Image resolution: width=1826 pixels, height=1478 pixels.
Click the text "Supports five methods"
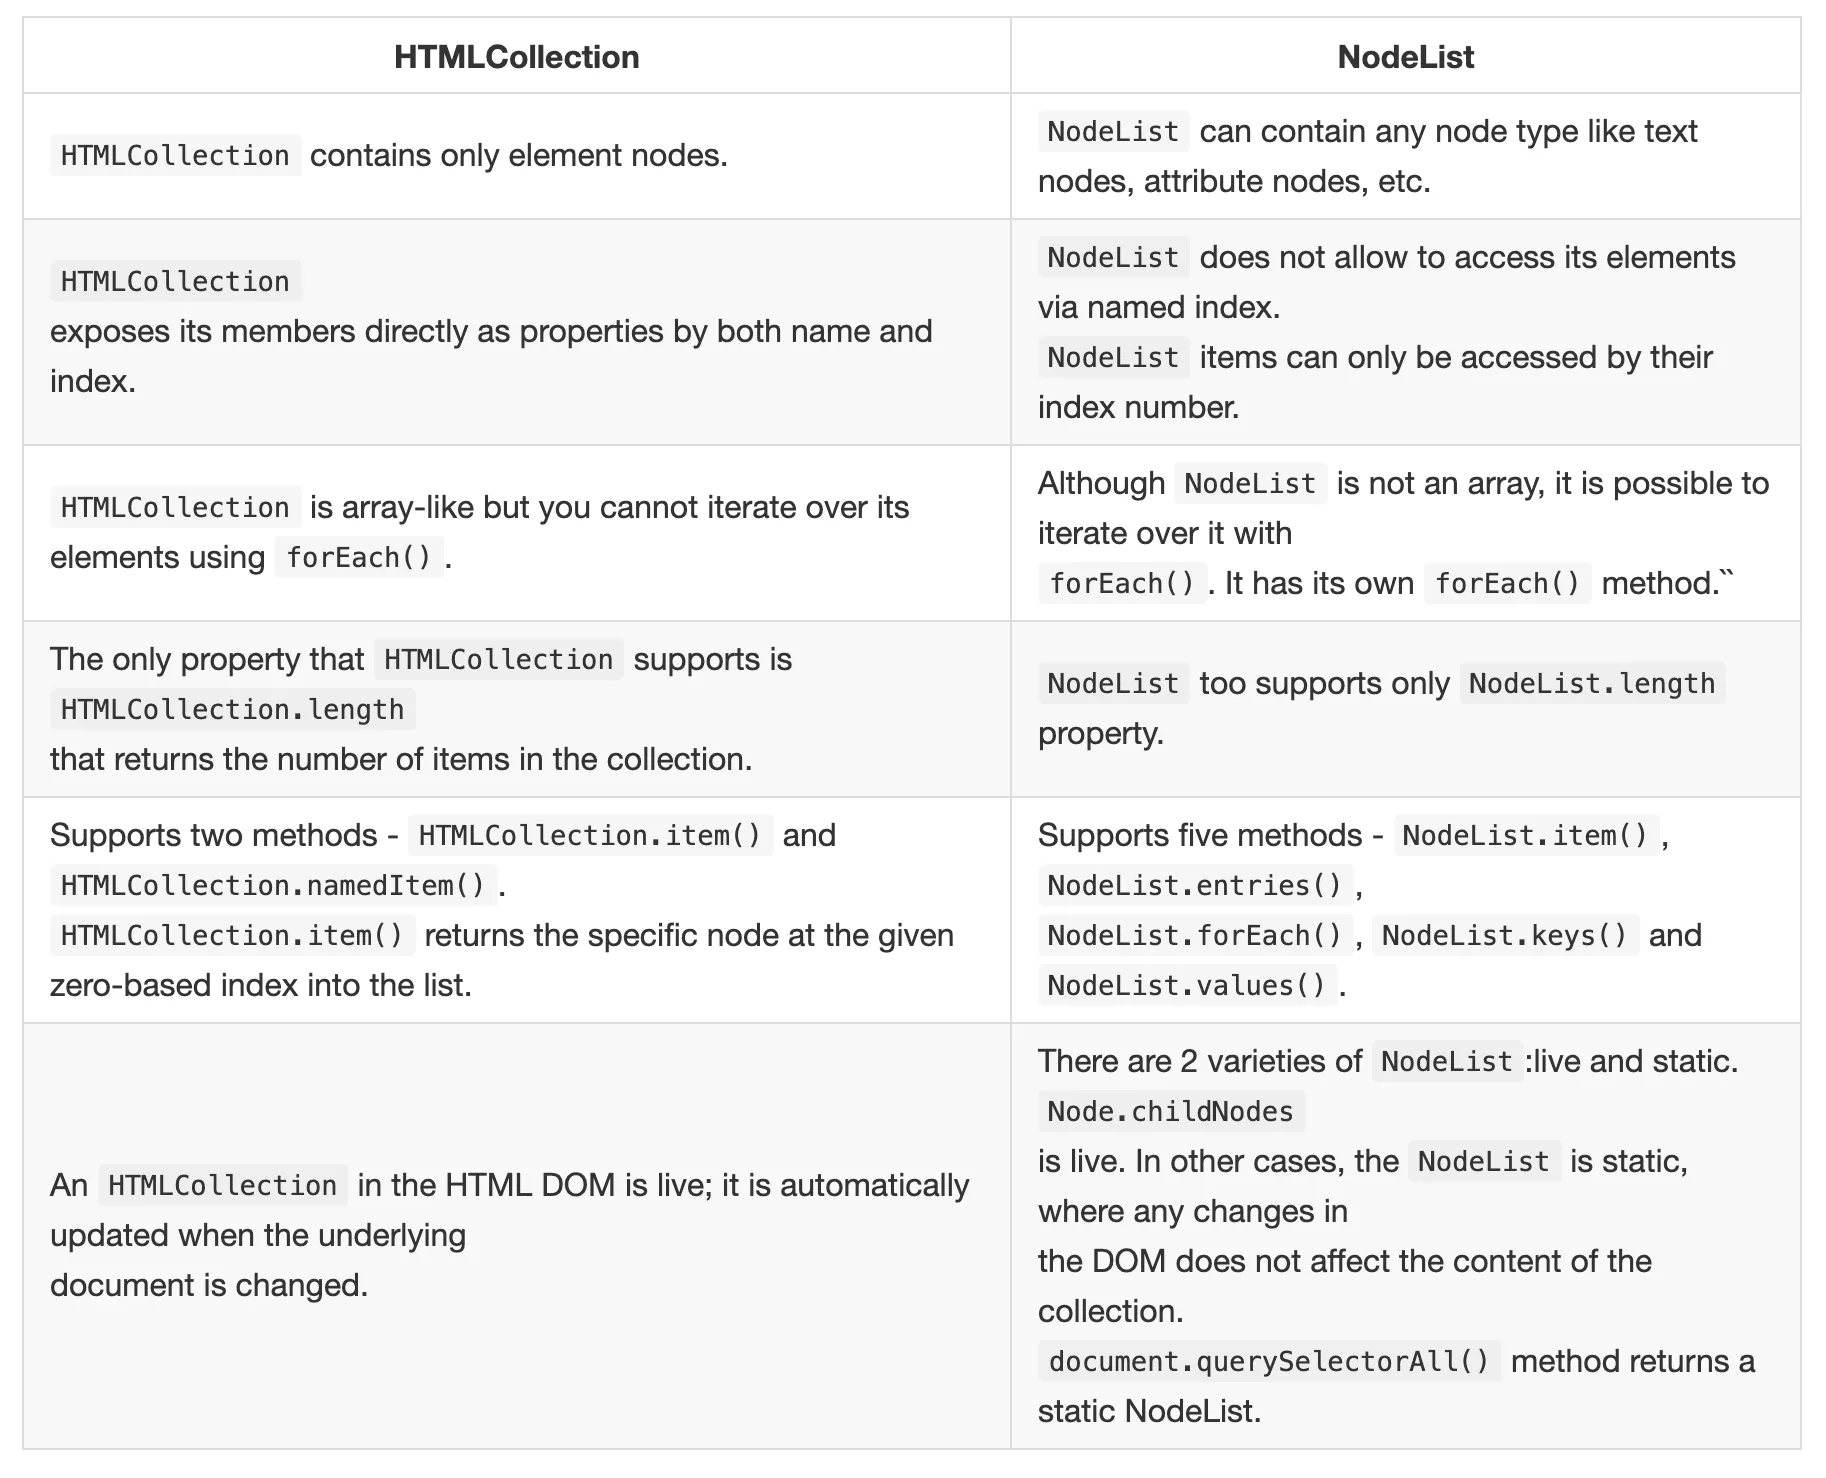[x=1200, y=836]
